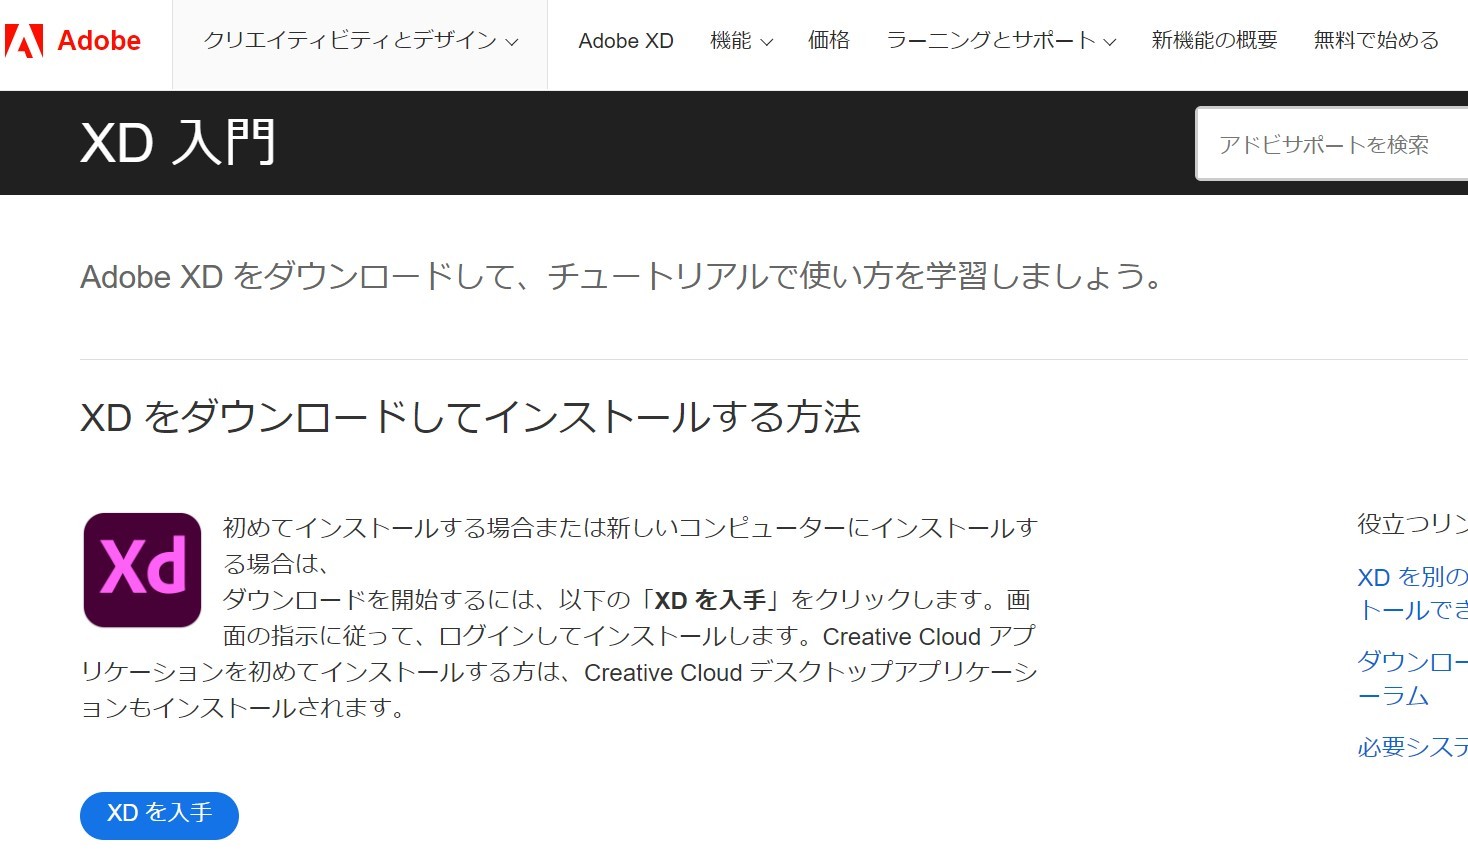The width and height of the screenshot is (1468, 859).
Task: Expand the 機能 menu
Action: click(741, 41)
